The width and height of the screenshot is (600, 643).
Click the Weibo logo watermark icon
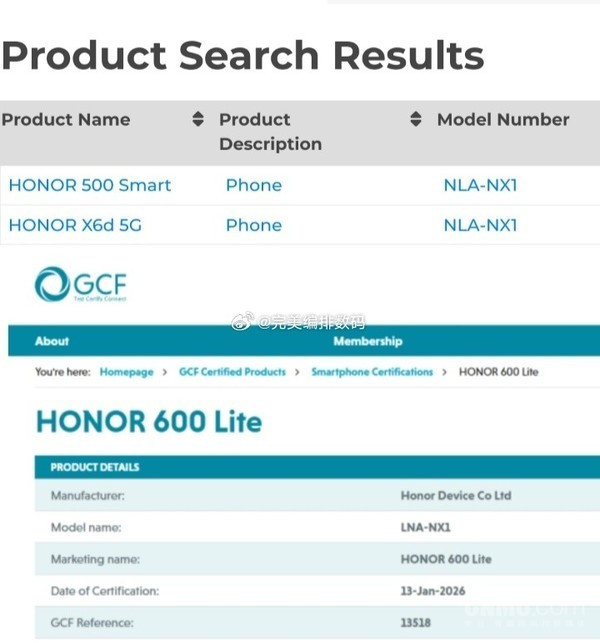[x=243, y=322]
